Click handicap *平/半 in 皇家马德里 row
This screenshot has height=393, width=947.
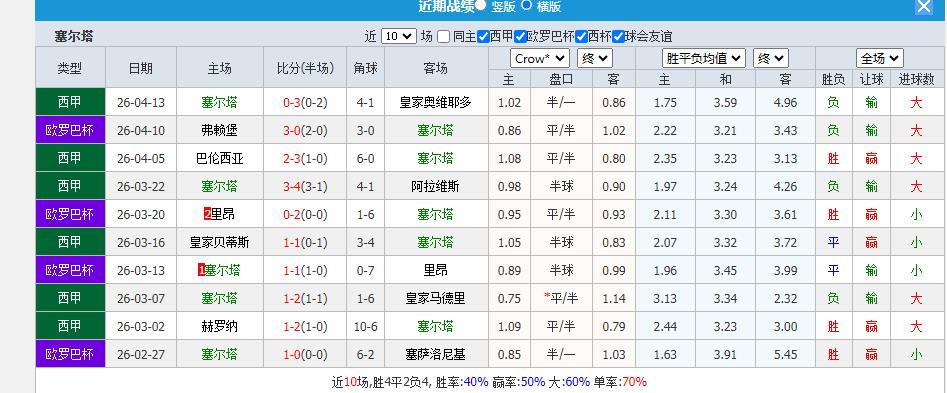tap(561, 298)
